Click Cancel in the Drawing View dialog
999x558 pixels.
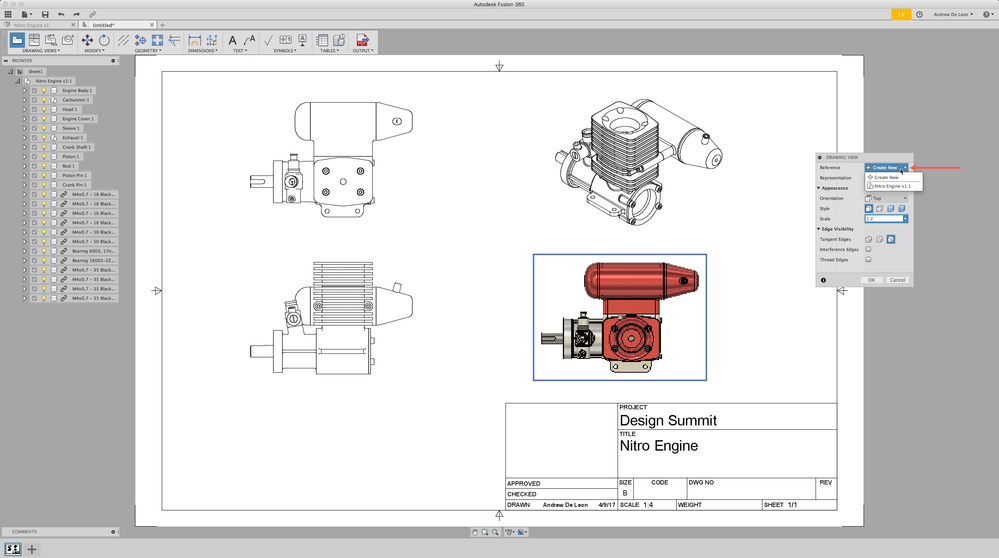click(x=897, y=280)
